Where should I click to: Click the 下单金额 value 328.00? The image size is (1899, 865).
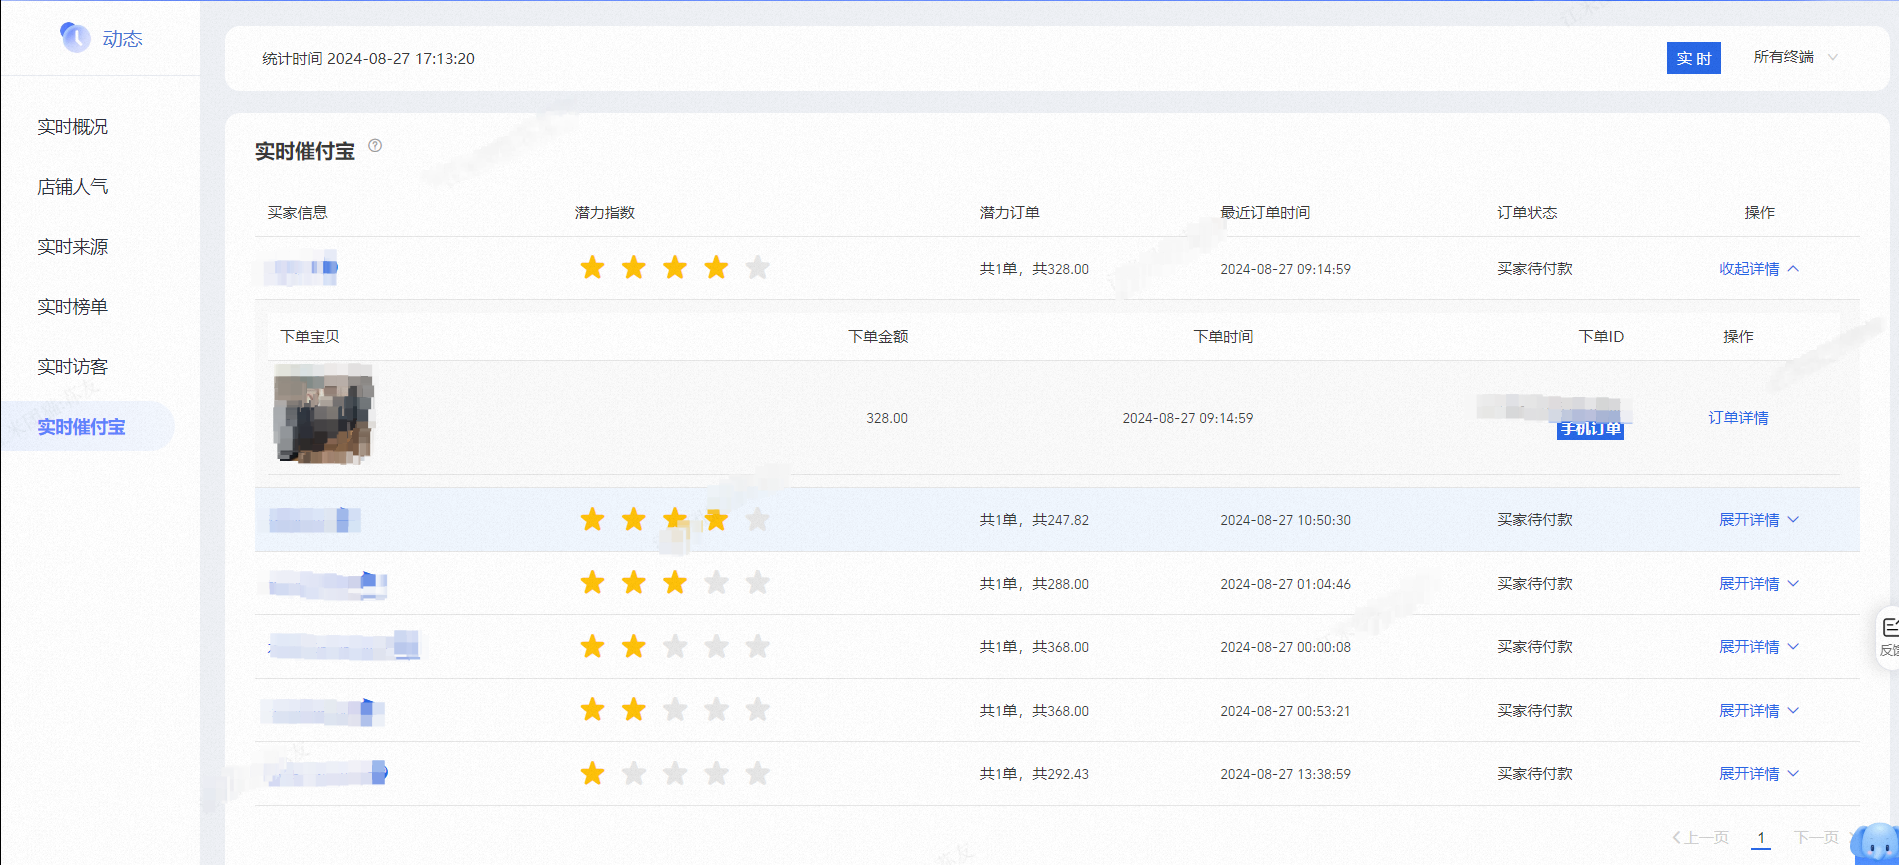(887, 418)
